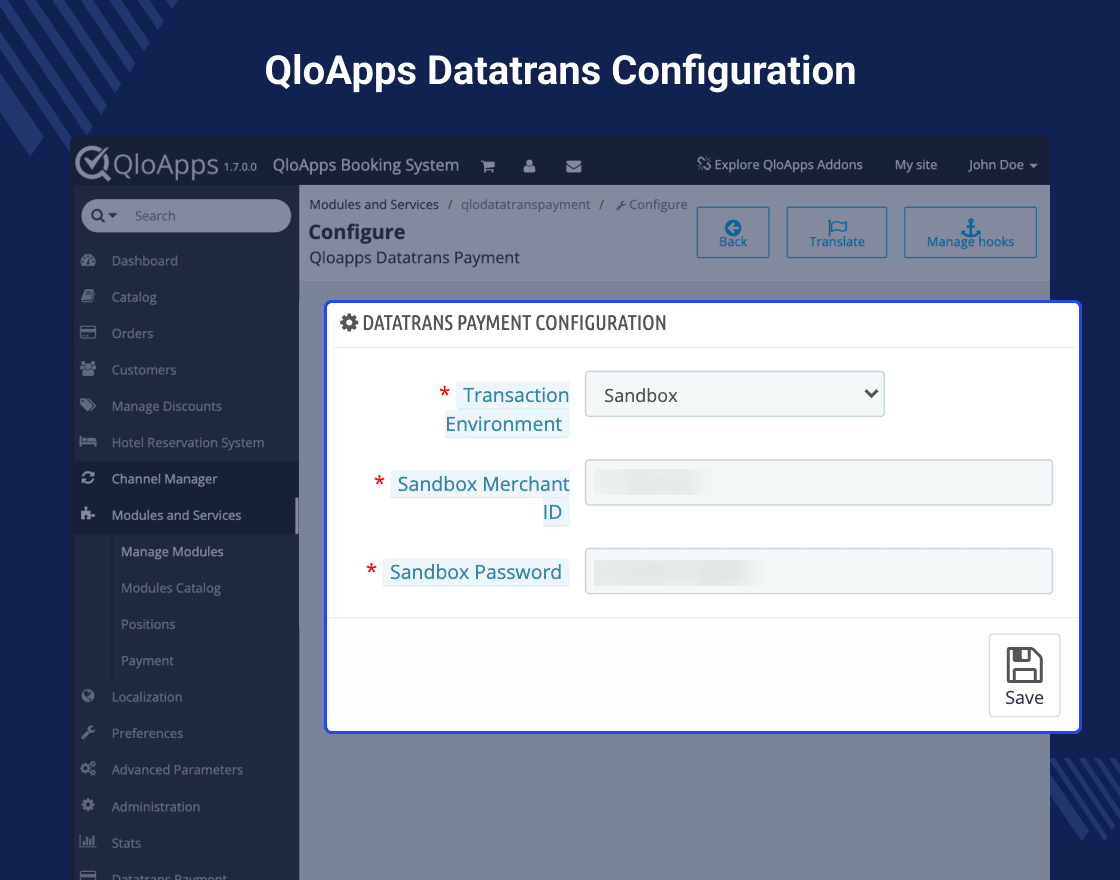Click the Sandbox Merchant ID field
1120x880 pixels.
tap(819, 483)
